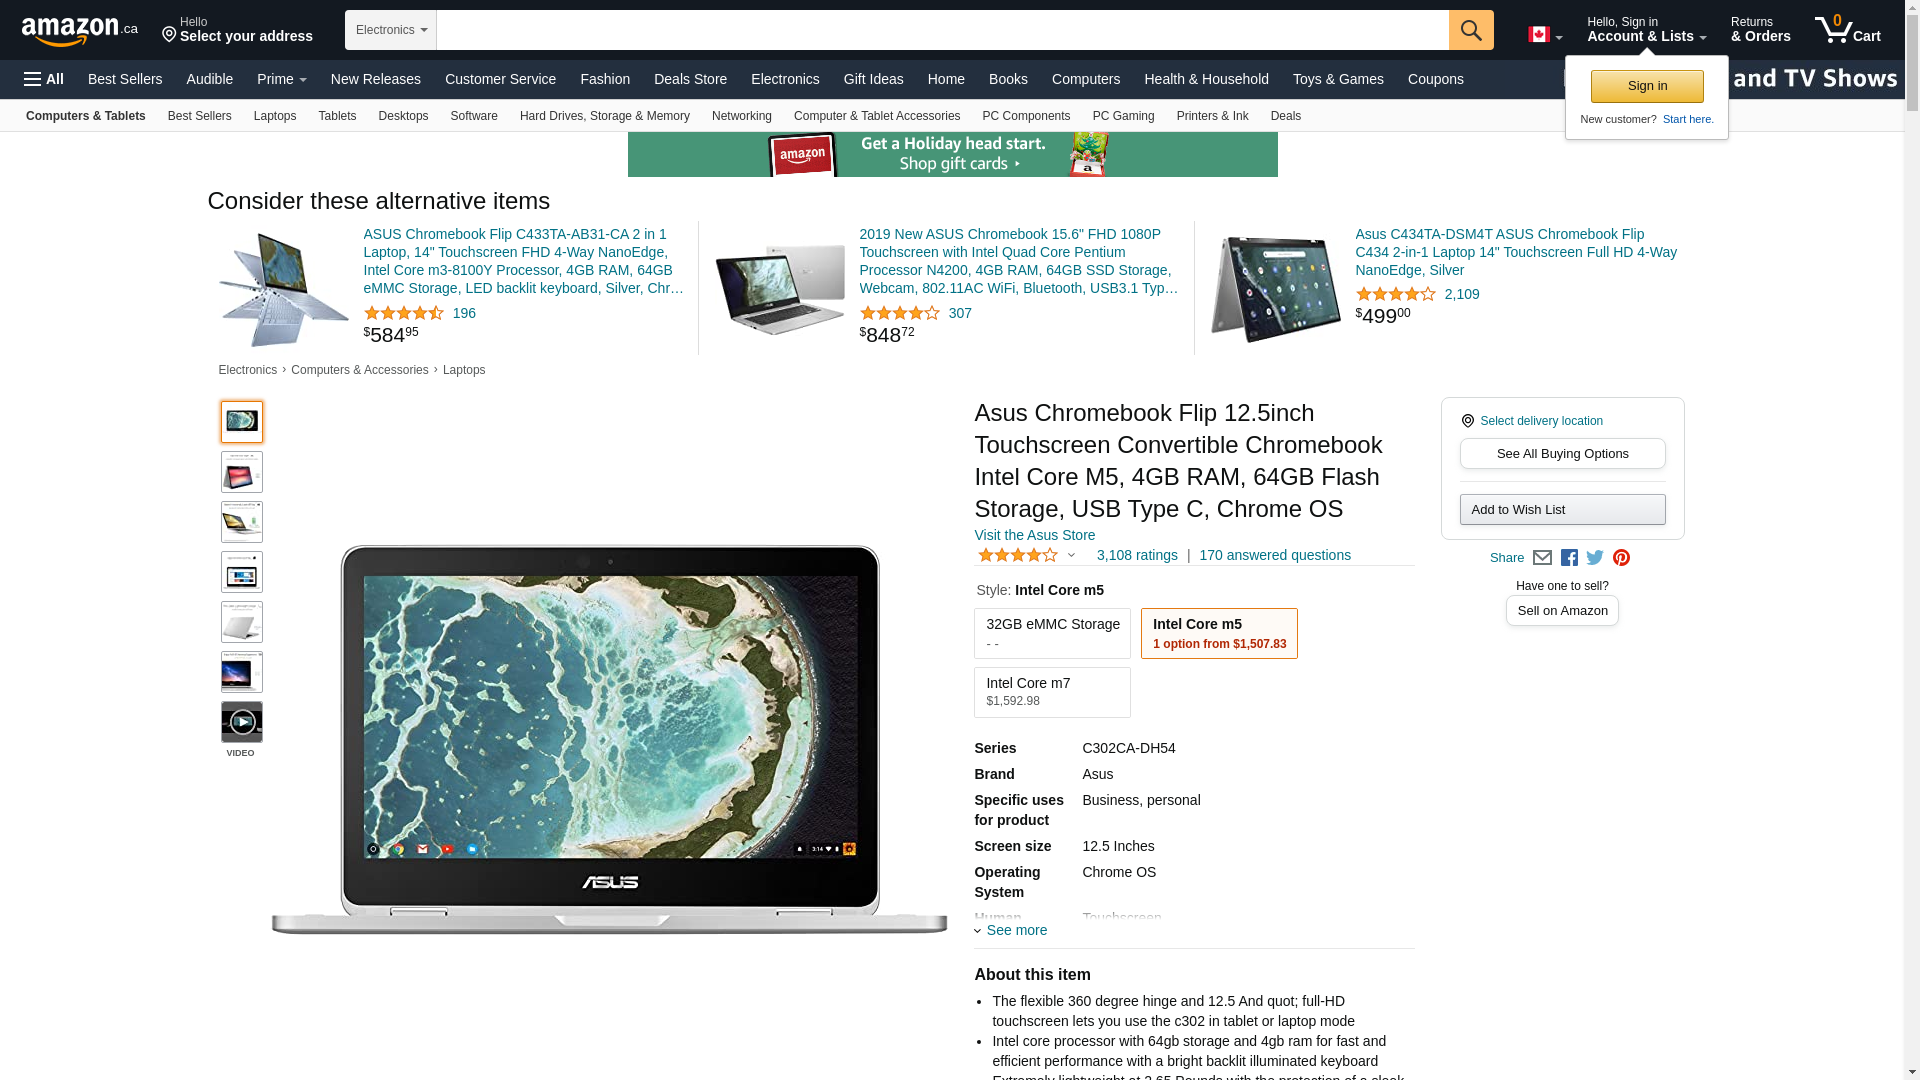Click Add to Wish List button
The width and height of the screenshot is (1920, 1080).
coord(1562,510)
